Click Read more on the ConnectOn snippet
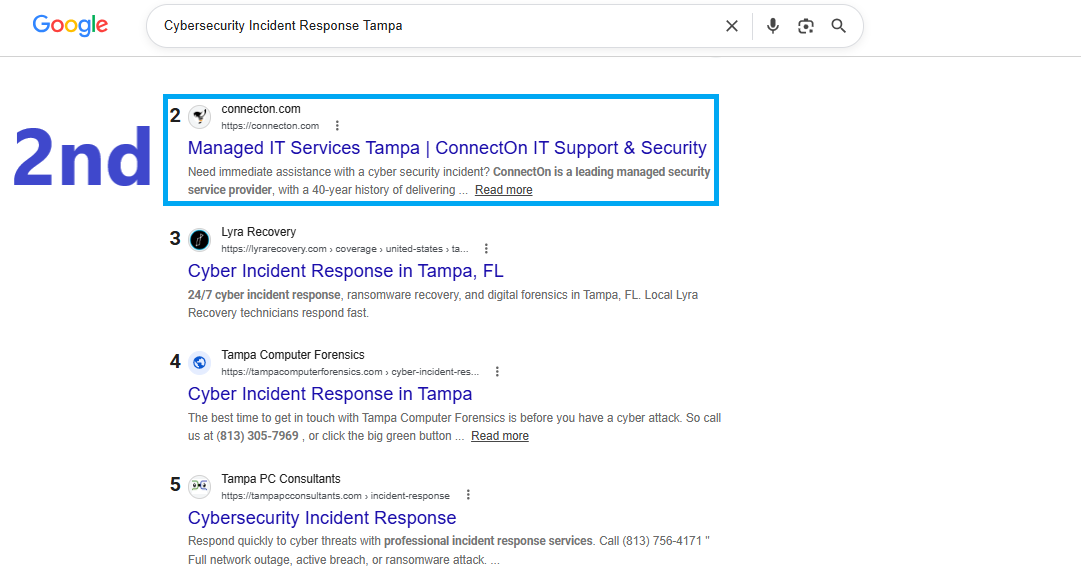1081x579 pixels. [503, 190]
